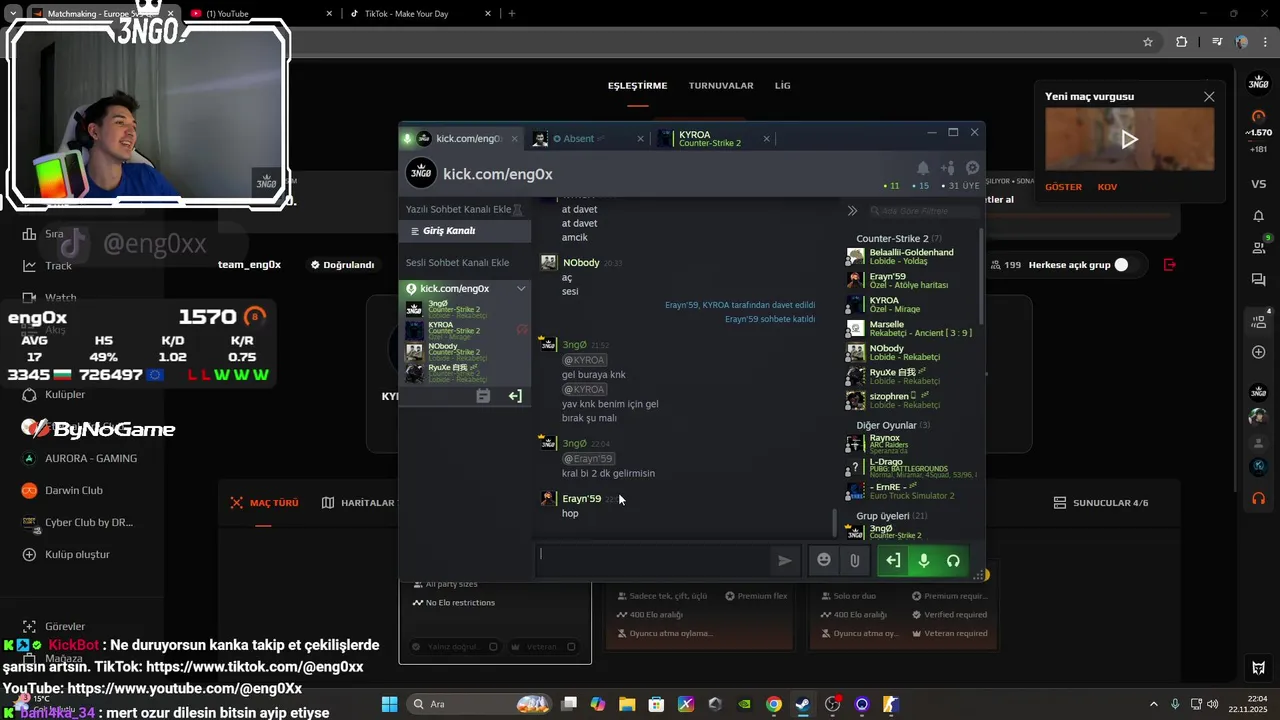Click calendar icon below voice channel list
The image size is (1280, 720).
coord(483,396)
